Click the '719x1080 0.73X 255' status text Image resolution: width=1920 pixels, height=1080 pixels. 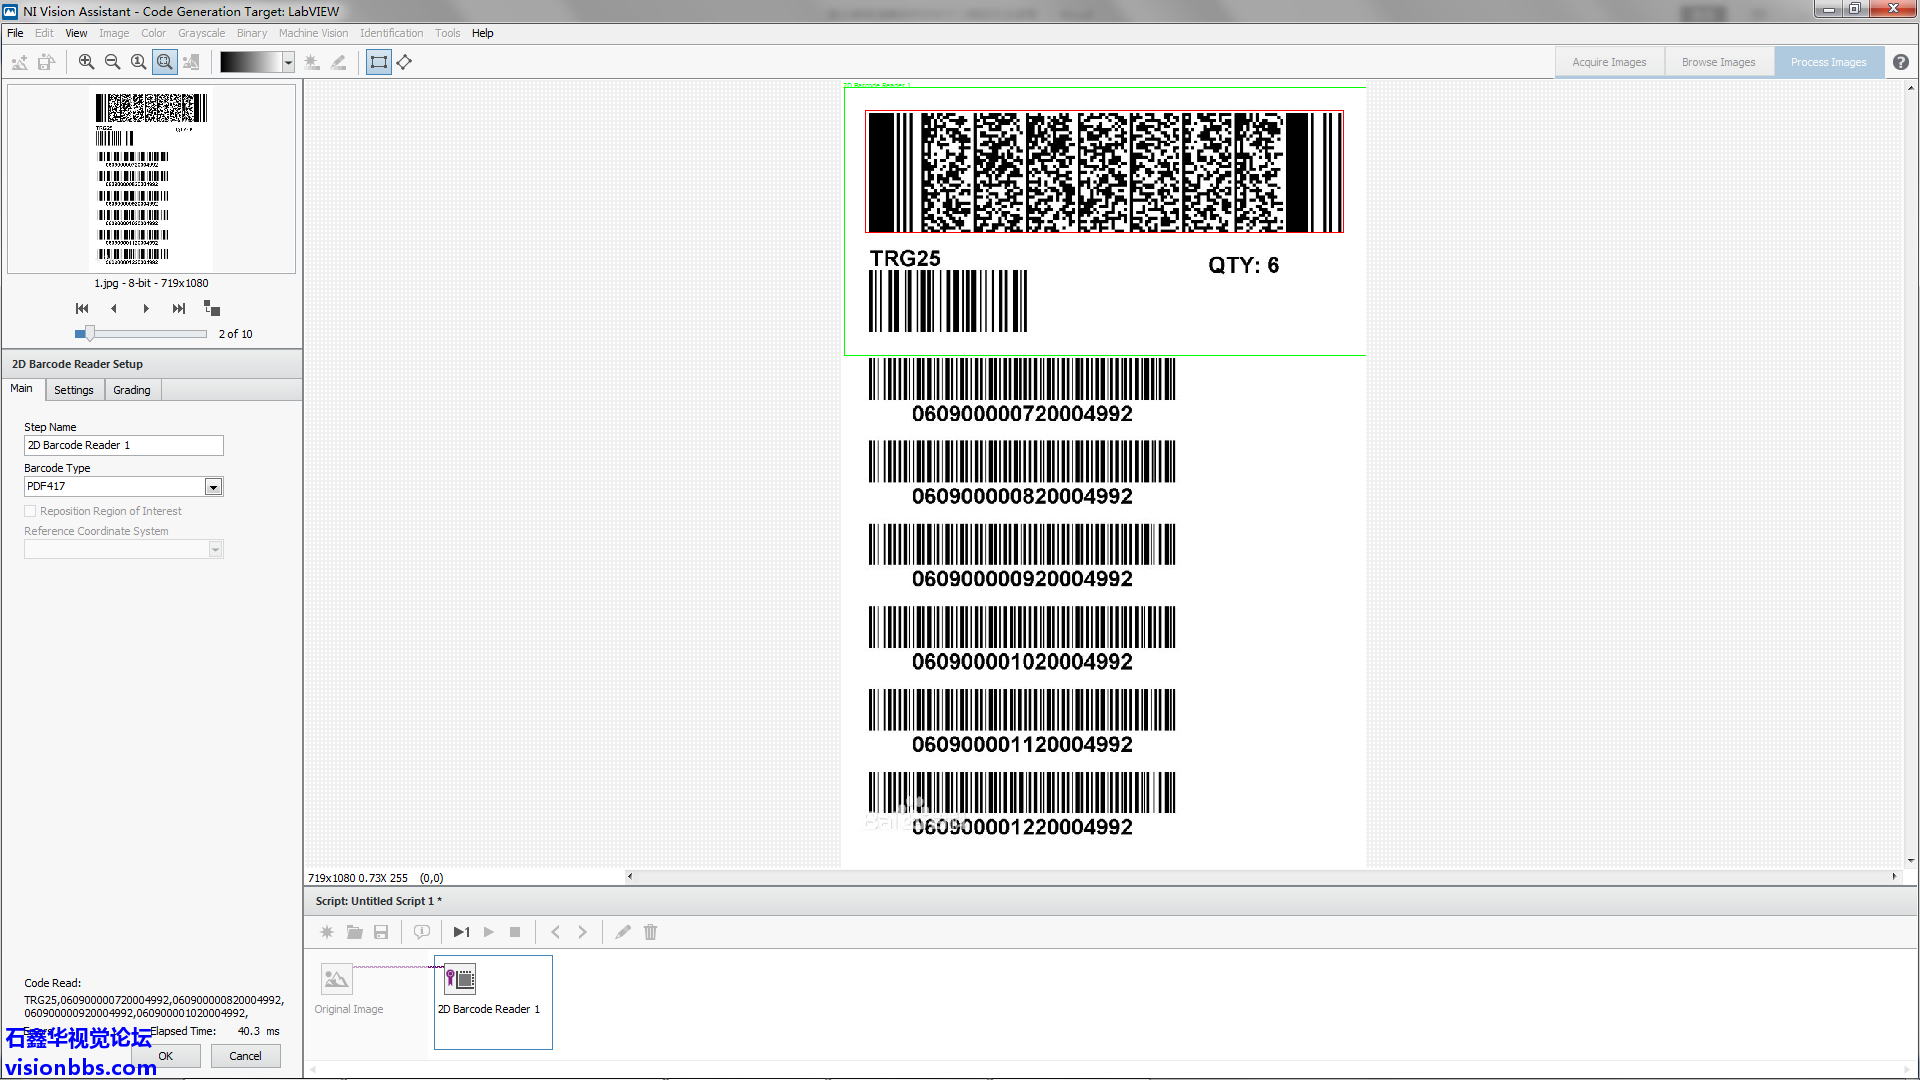point(358,878)
